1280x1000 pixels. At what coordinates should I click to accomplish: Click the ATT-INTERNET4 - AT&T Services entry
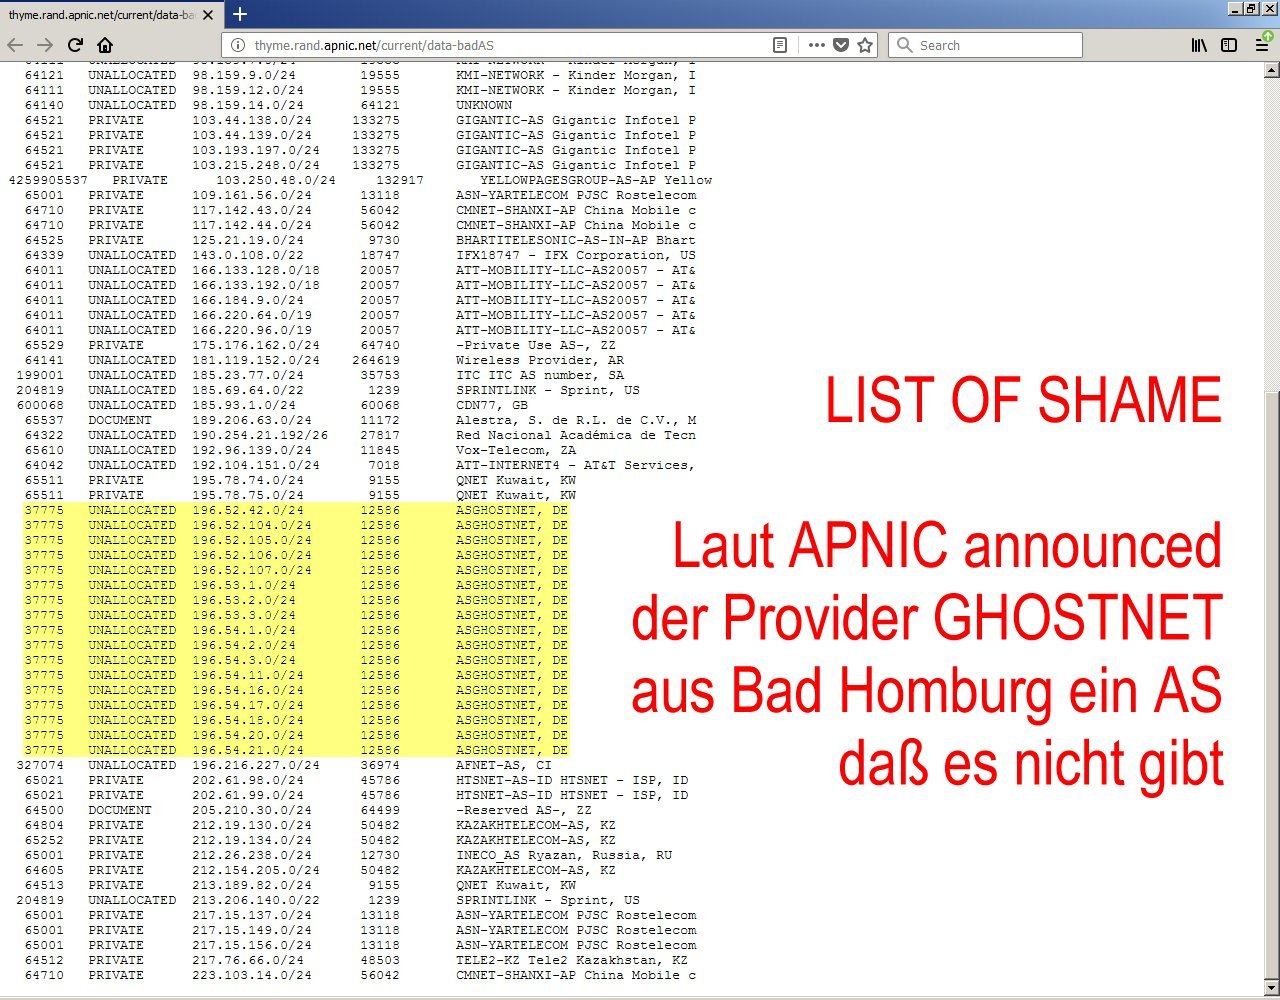point(576,465)
